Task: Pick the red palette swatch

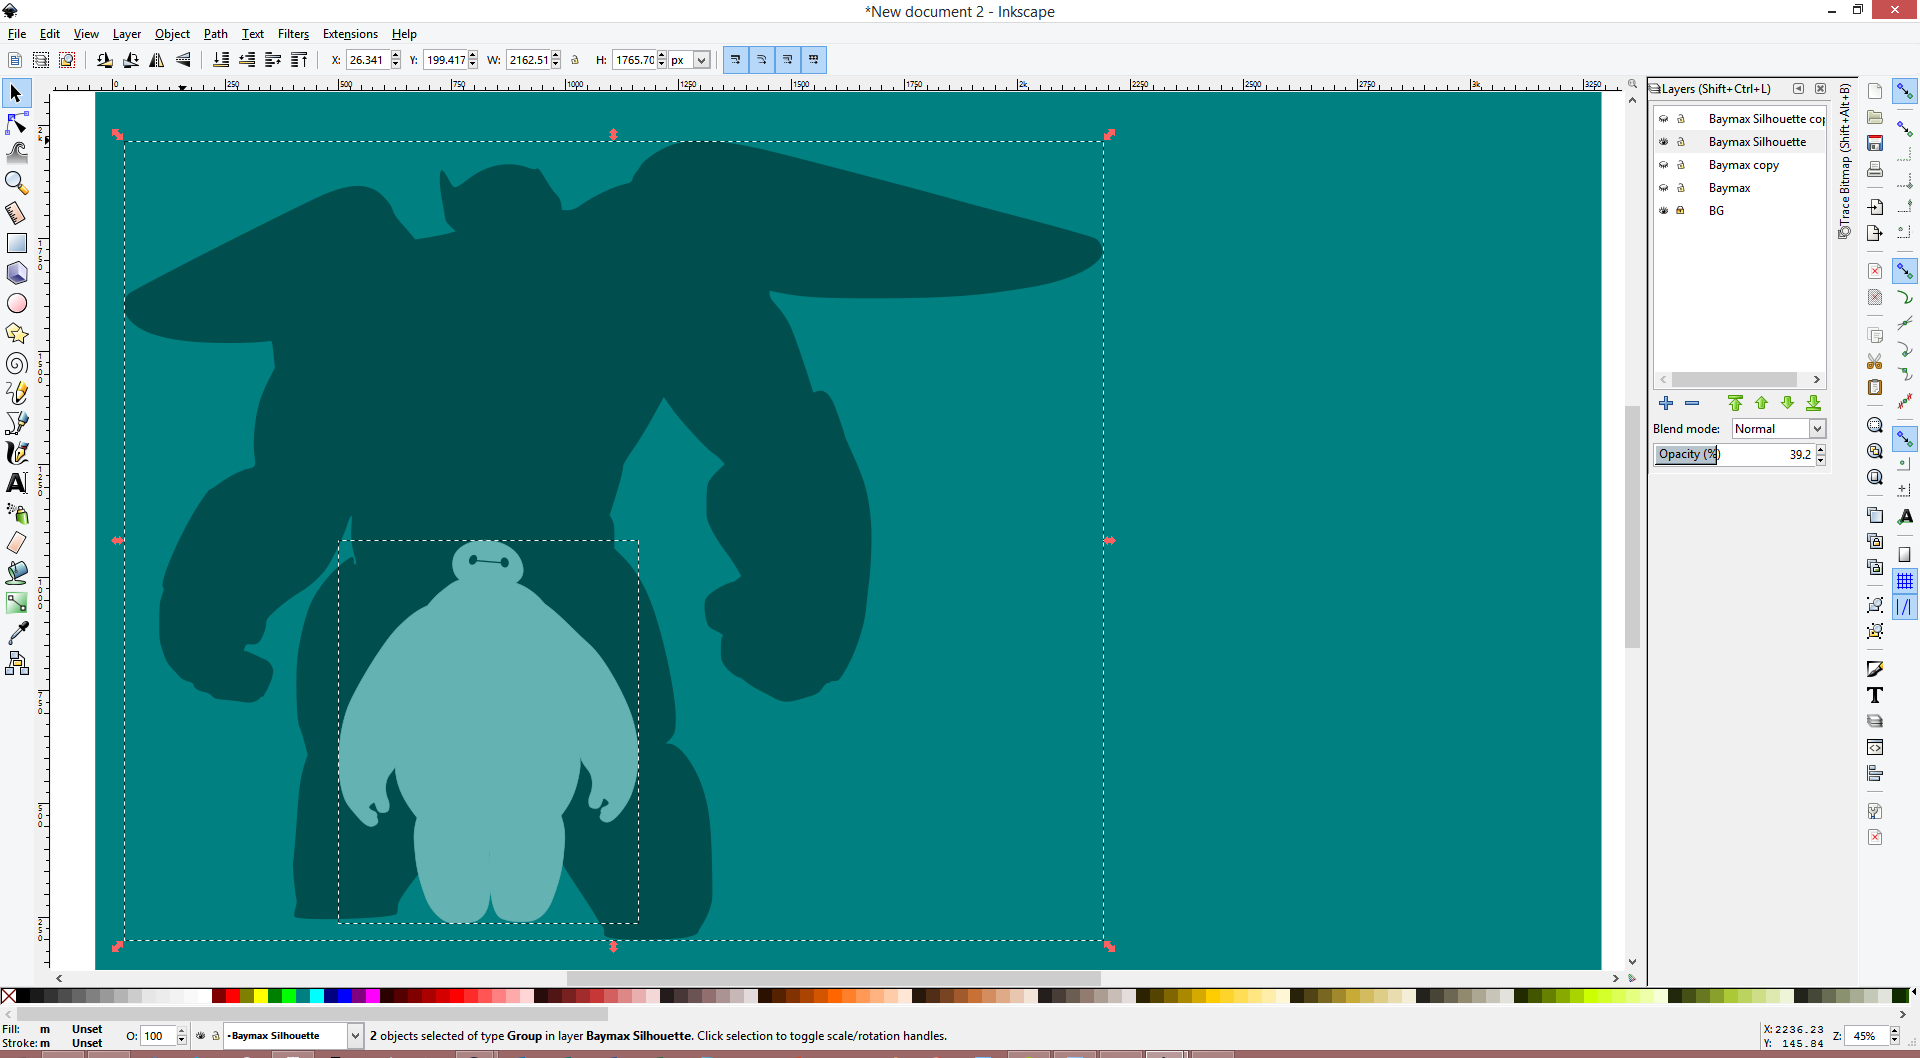Action: [232, 996]
